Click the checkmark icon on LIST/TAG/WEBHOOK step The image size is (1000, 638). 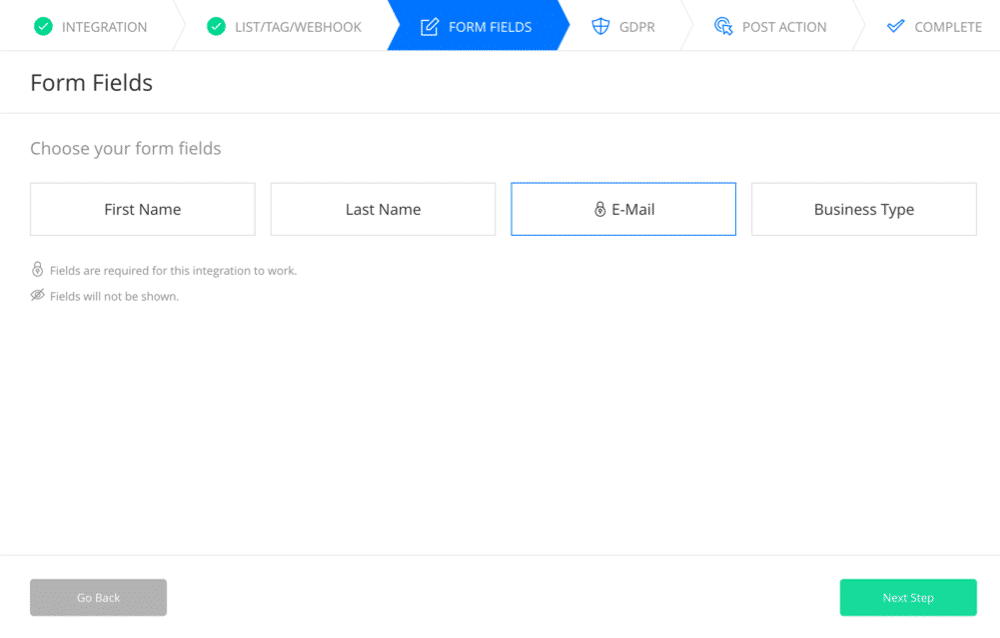click(217, 26)
